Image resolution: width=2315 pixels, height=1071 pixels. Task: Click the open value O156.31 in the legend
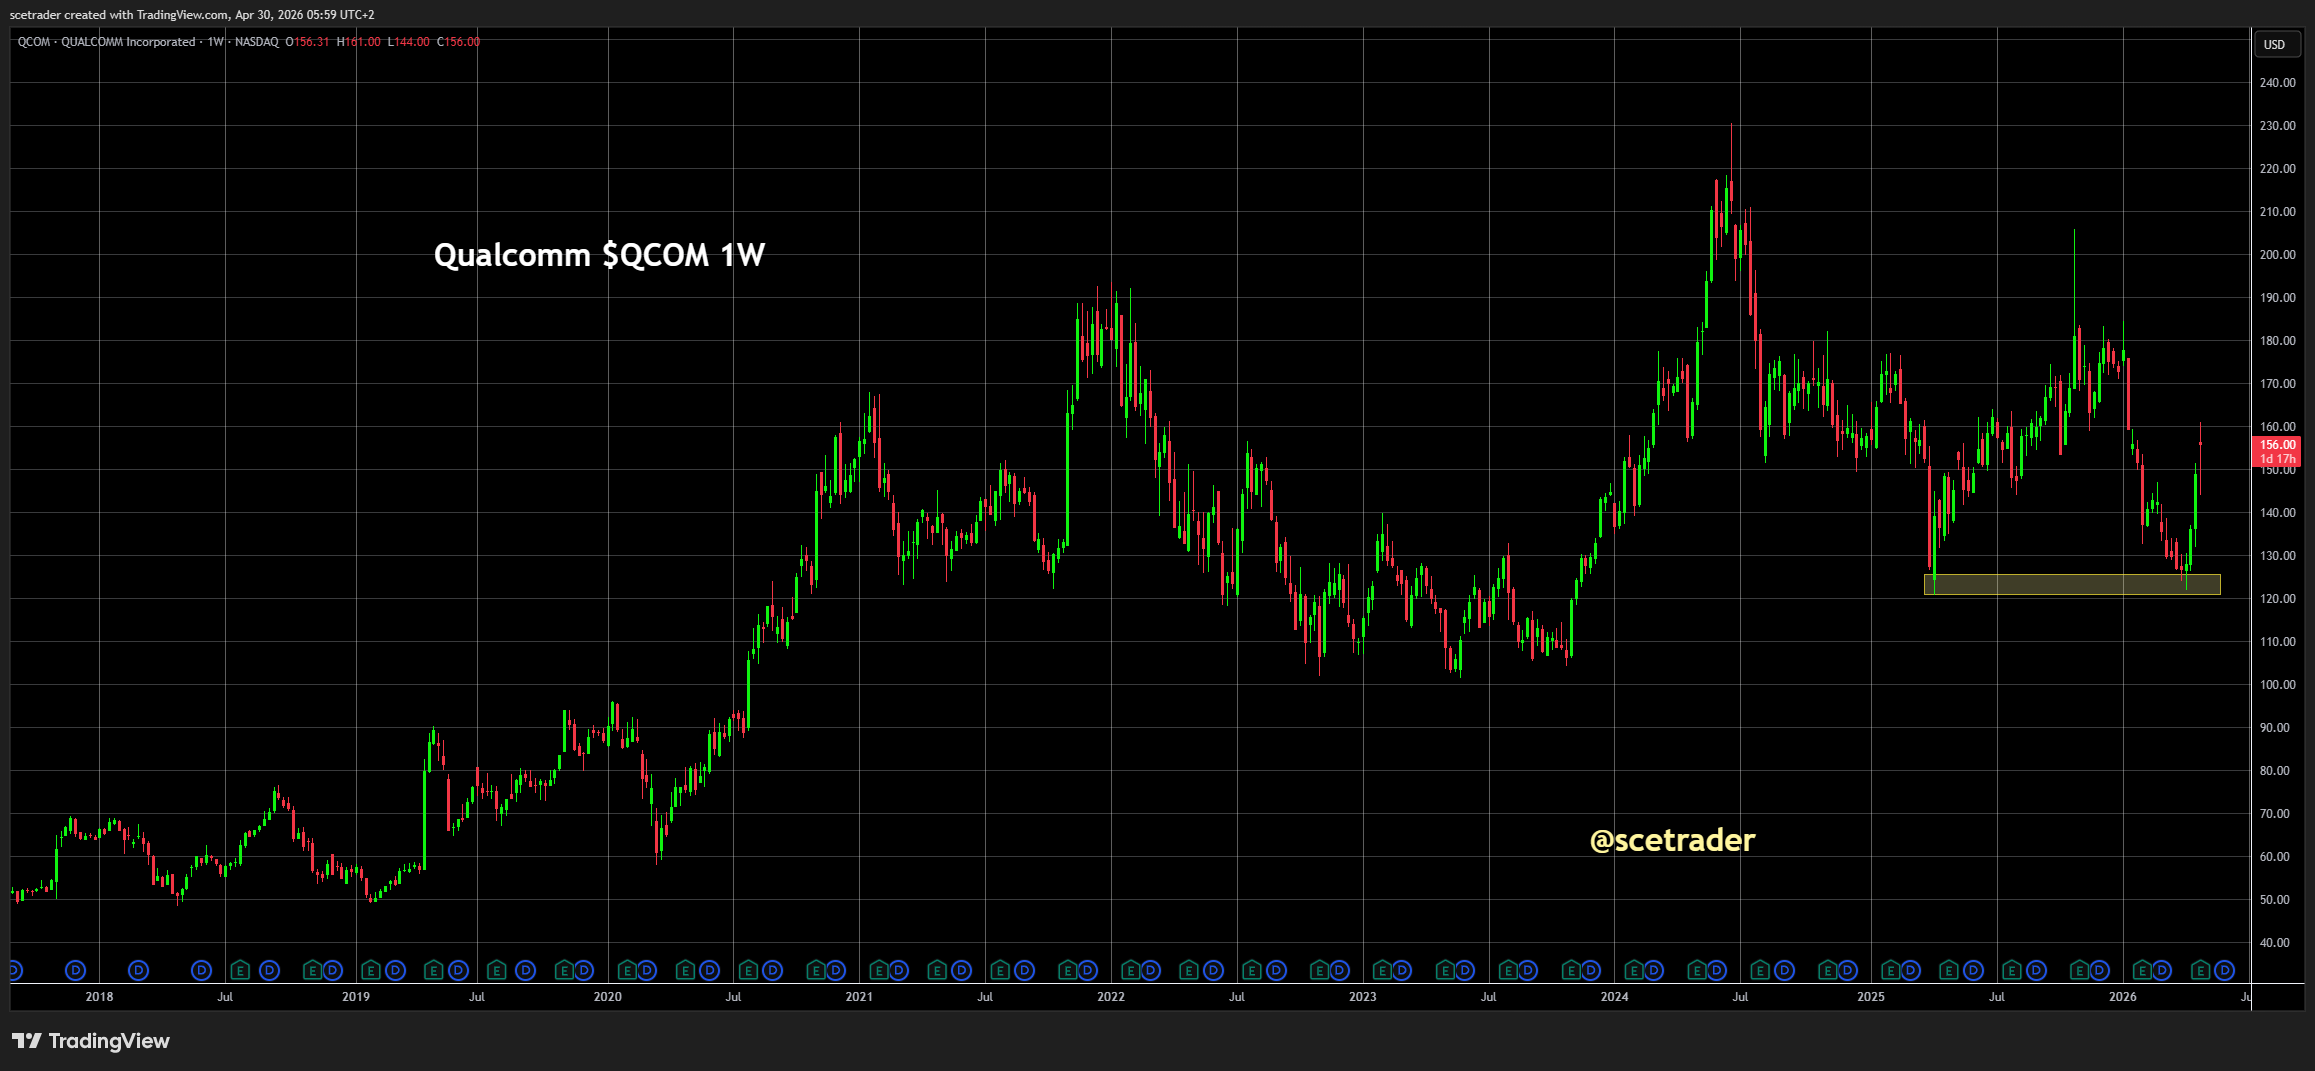[x=307, y=42]
